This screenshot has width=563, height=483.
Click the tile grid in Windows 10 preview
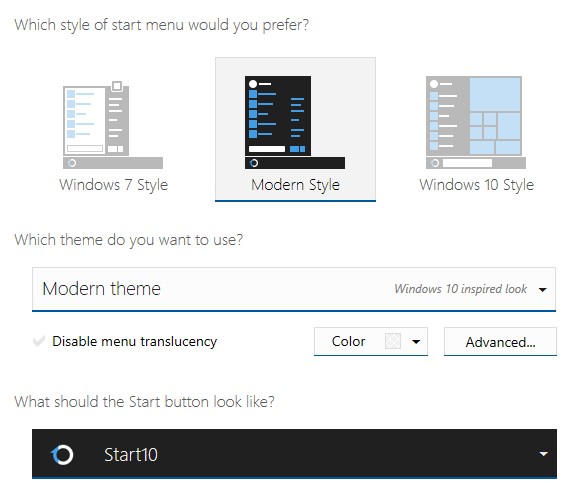[495, 116]
